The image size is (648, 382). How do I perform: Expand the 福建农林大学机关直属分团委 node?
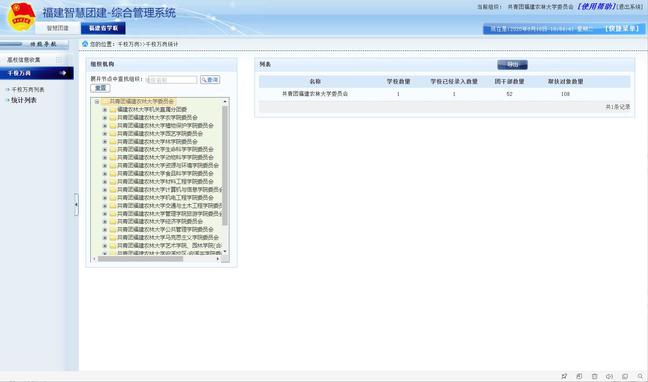pyautogui.click(x=105, y=110)
